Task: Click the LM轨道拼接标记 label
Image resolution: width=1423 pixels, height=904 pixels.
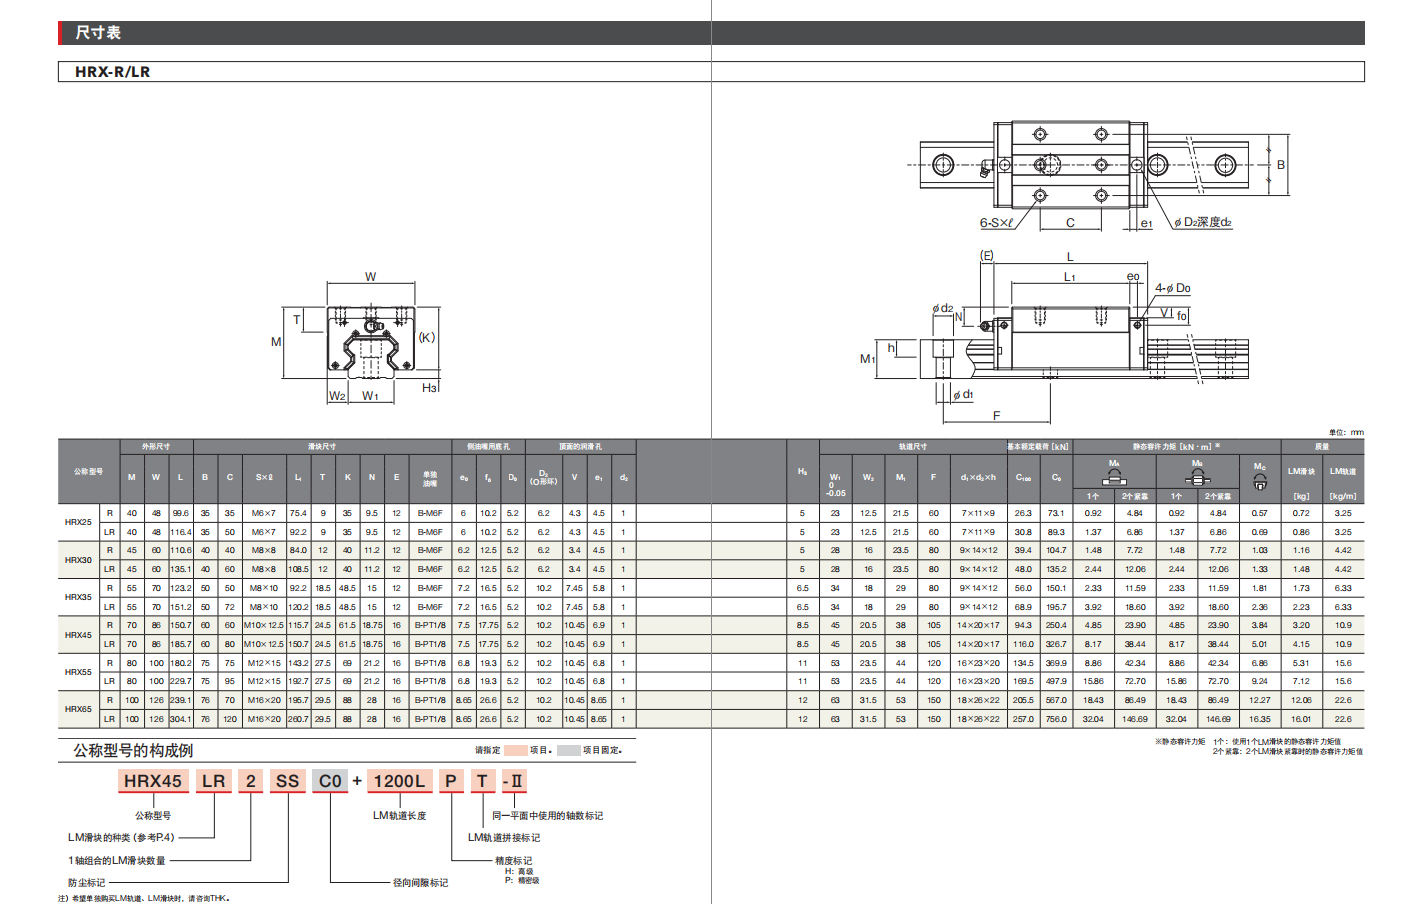Action: click(x=503, y=838)
